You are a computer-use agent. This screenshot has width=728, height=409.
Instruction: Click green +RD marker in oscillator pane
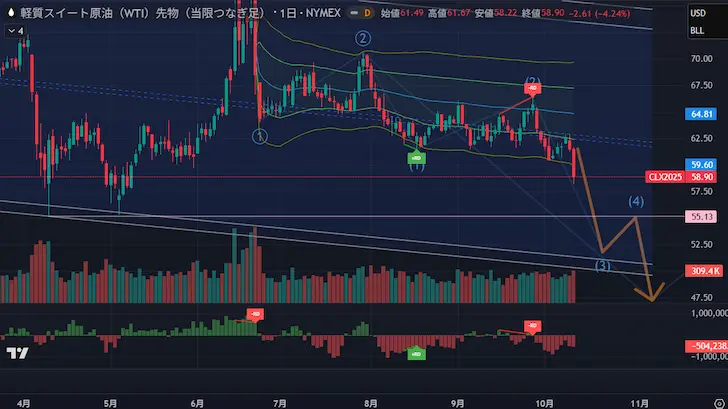416,353
